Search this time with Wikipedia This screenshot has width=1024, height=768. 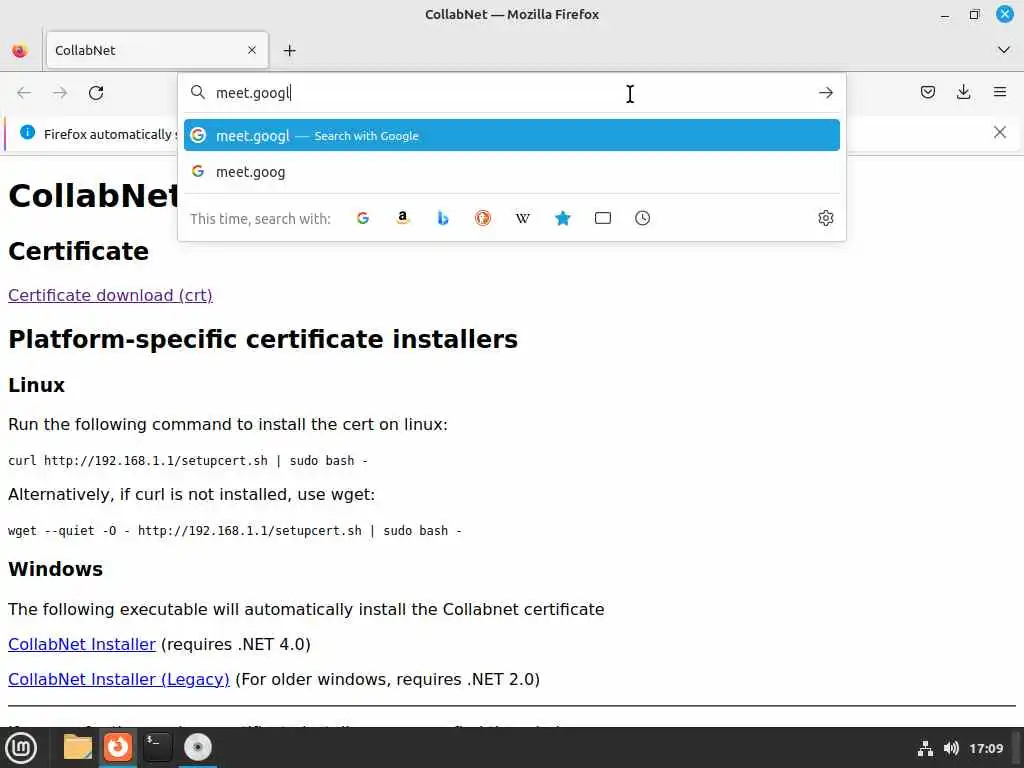[522, 218]
